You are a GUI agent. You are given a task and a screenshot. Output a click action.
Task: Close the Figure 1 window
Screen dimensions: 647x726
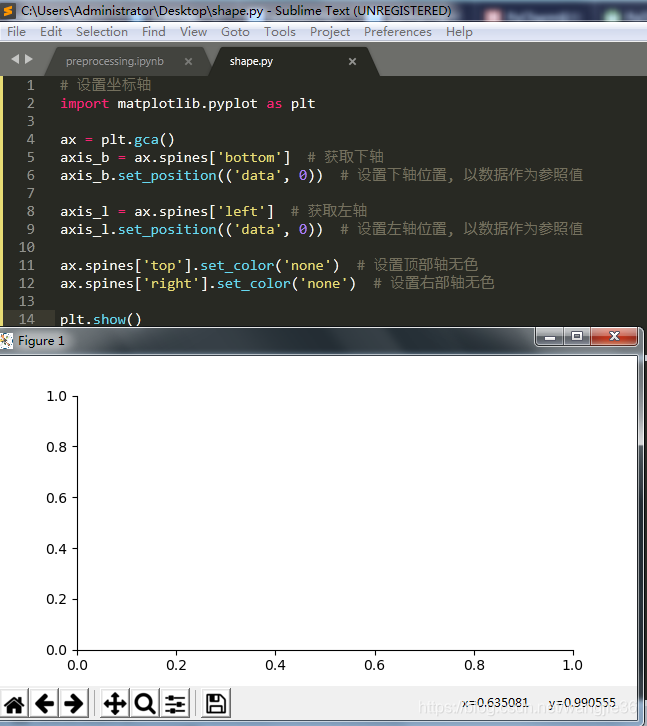[614, 337]
